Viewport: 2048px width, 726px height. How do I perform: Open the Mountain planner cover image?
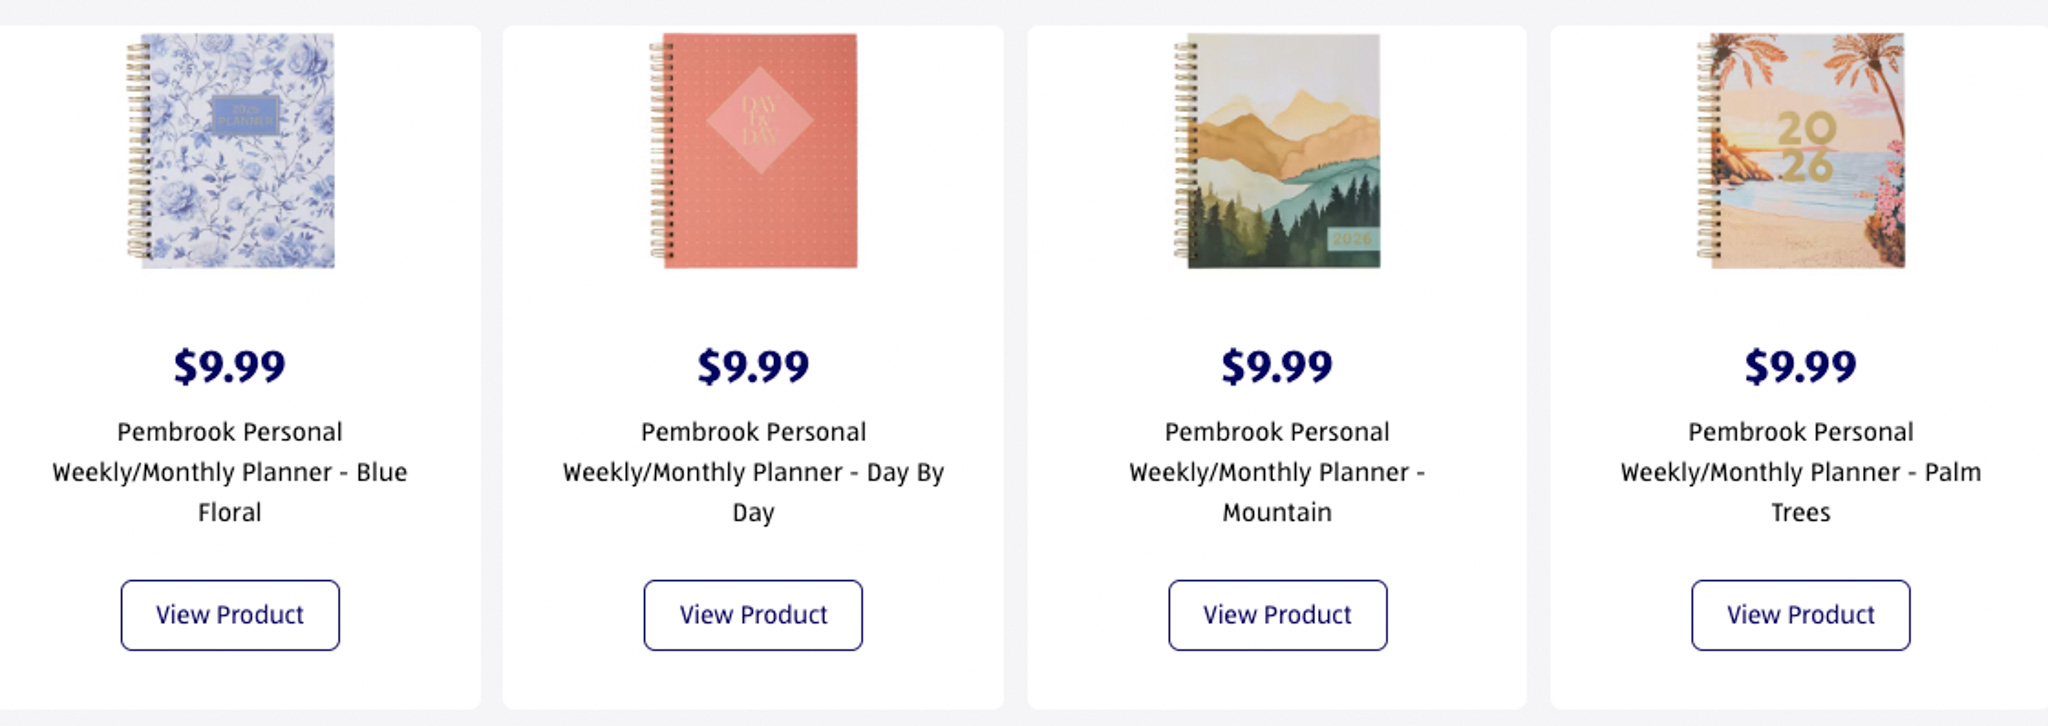point(1278,151)
